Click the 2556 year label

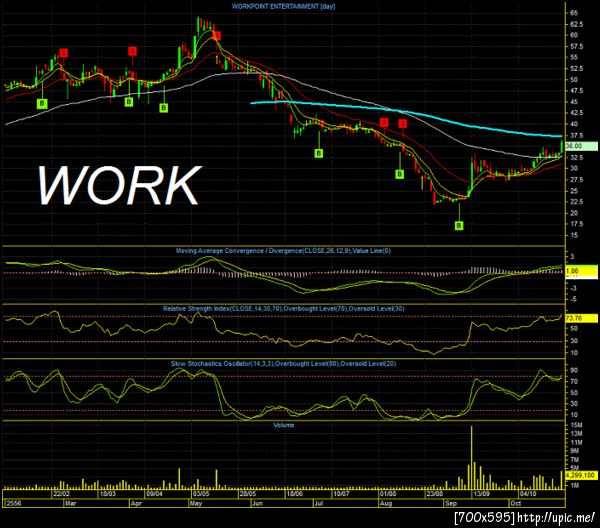[x=14, y=503]
